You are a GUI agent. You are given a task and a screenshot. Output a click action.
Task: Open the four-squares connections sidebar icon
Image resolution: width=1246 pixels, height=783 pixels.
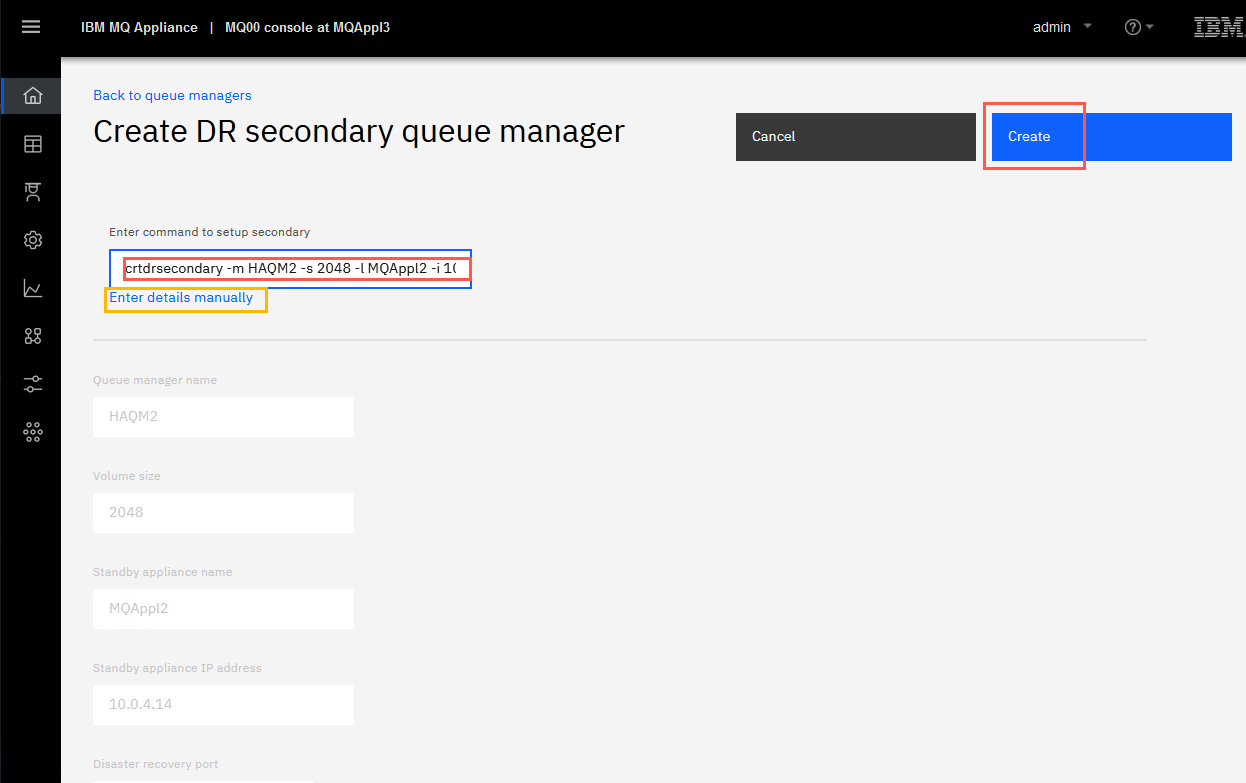33,336
